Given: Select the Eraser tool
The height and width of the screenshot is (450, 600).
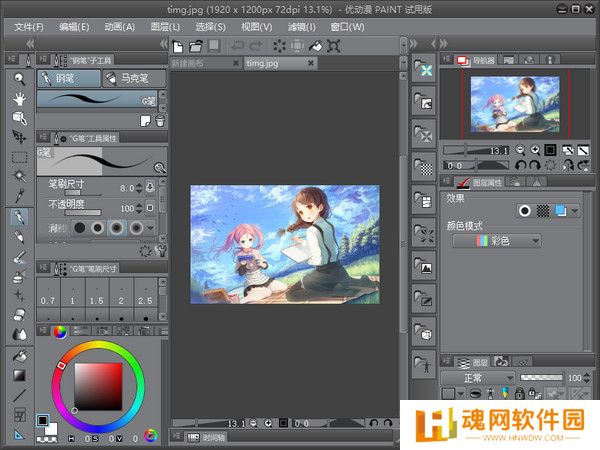Looking at the screenshot, I should (19, 315).
